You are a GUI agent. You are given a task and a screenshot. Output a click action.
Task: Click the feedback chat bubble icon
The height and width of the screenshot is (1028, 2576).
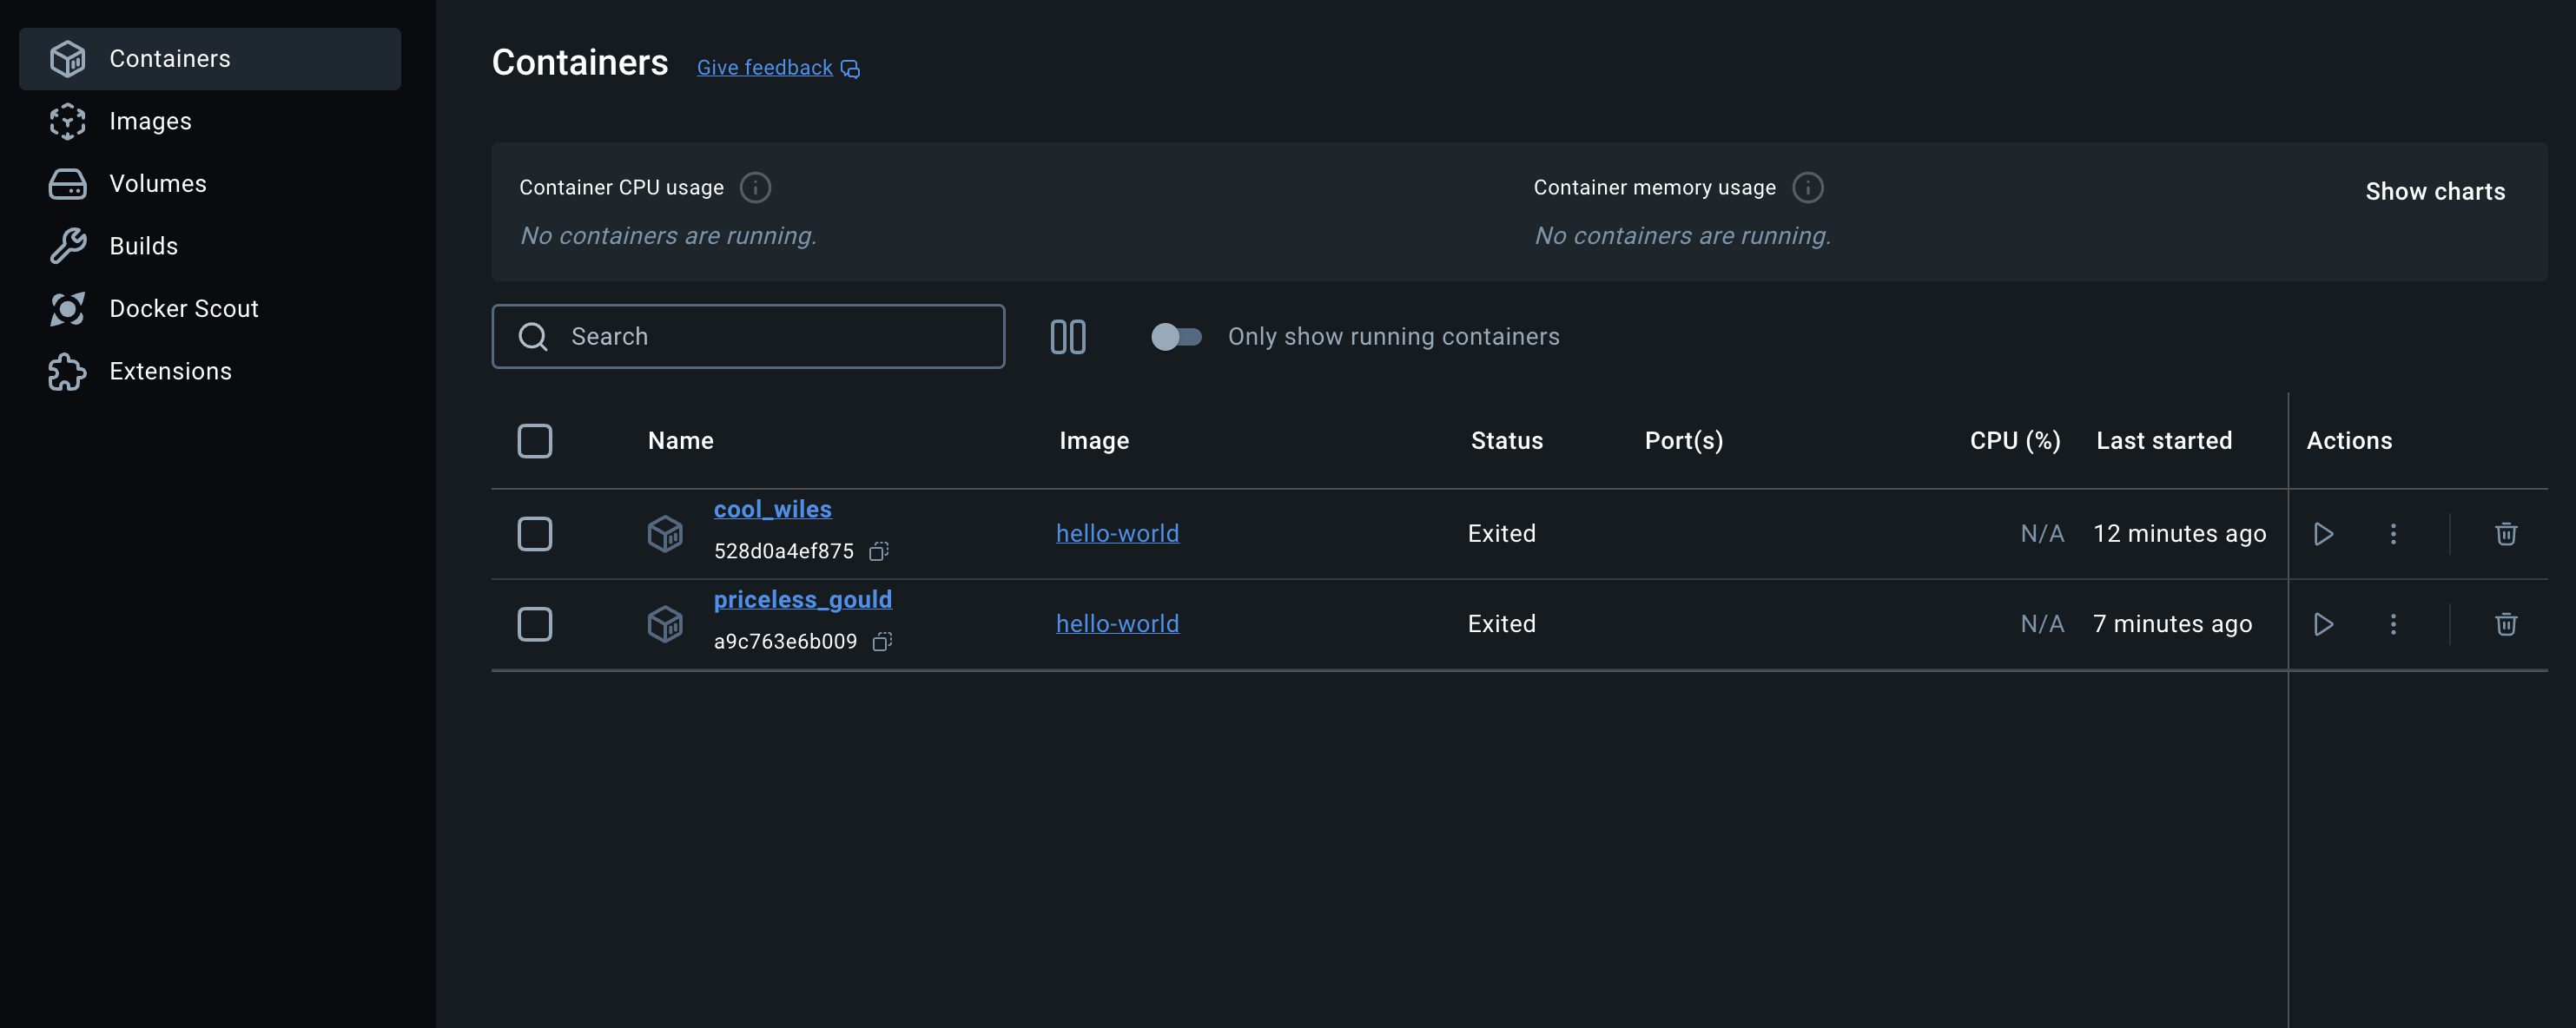[x=850, y=69]
